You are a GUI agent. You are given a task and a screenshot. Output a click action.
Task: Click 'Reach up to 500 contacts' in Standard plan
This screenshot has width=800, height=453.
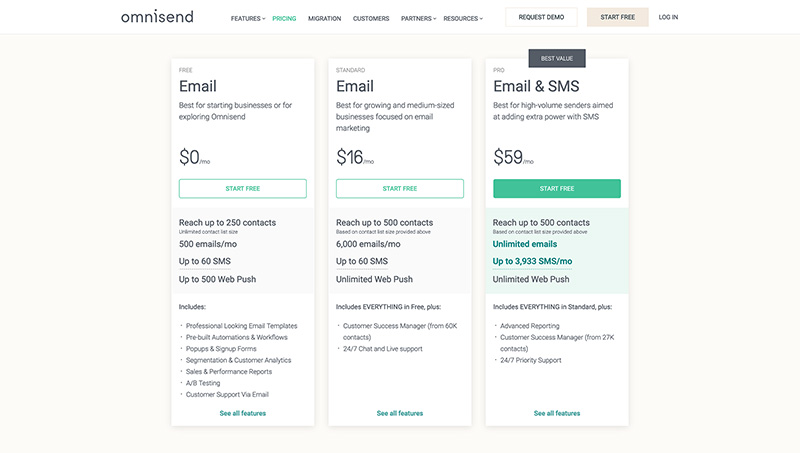384,222
